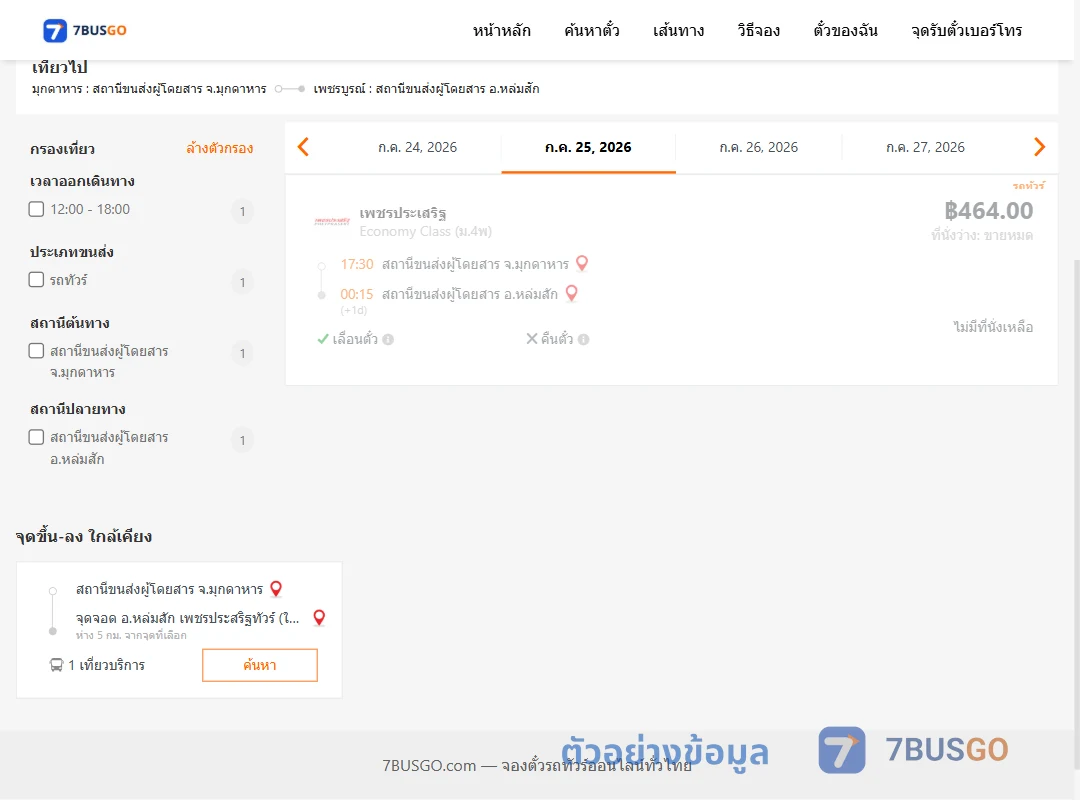Open map pin for จุดจอด อ.หล่มสัก เพชรประเสริฐทัวร์
The image size is (1080, 800).
(x=319, y=617)
